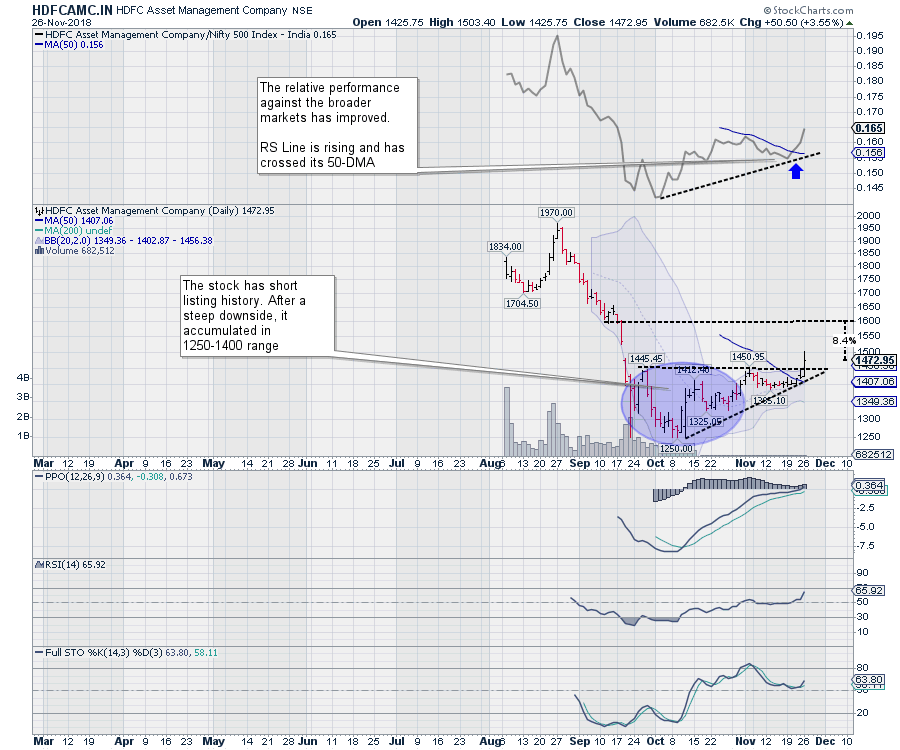This screenshot has width=900, height=750.
Task: Click the relative performance annotation box
Action: pyautogui.click(x=337, y=126)
